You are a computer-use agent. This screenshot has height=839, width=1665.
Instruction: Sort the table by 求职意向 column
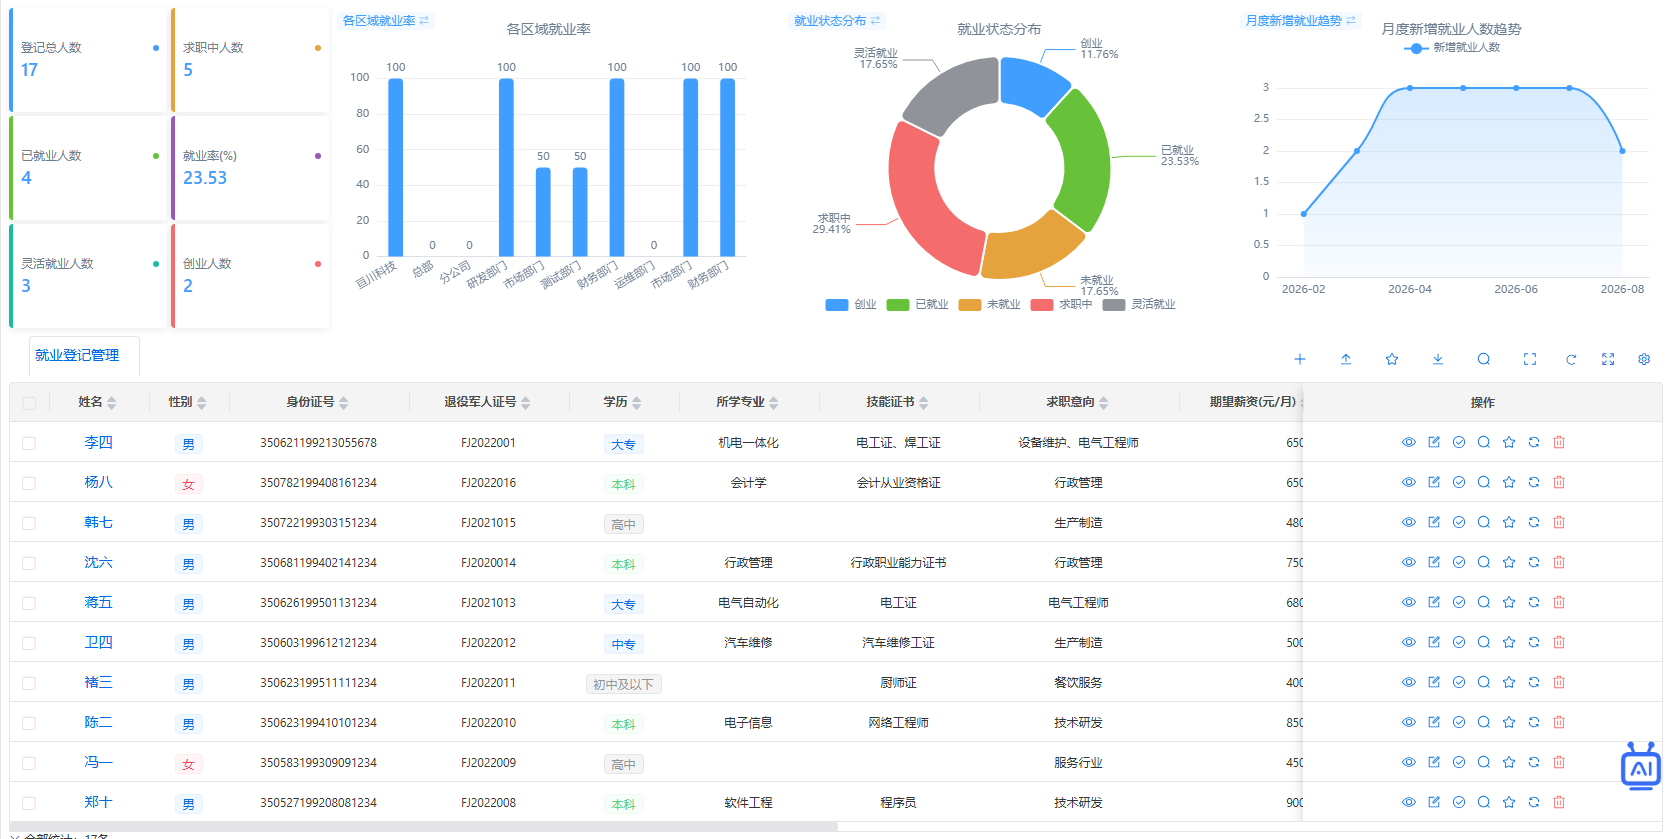1104,403
